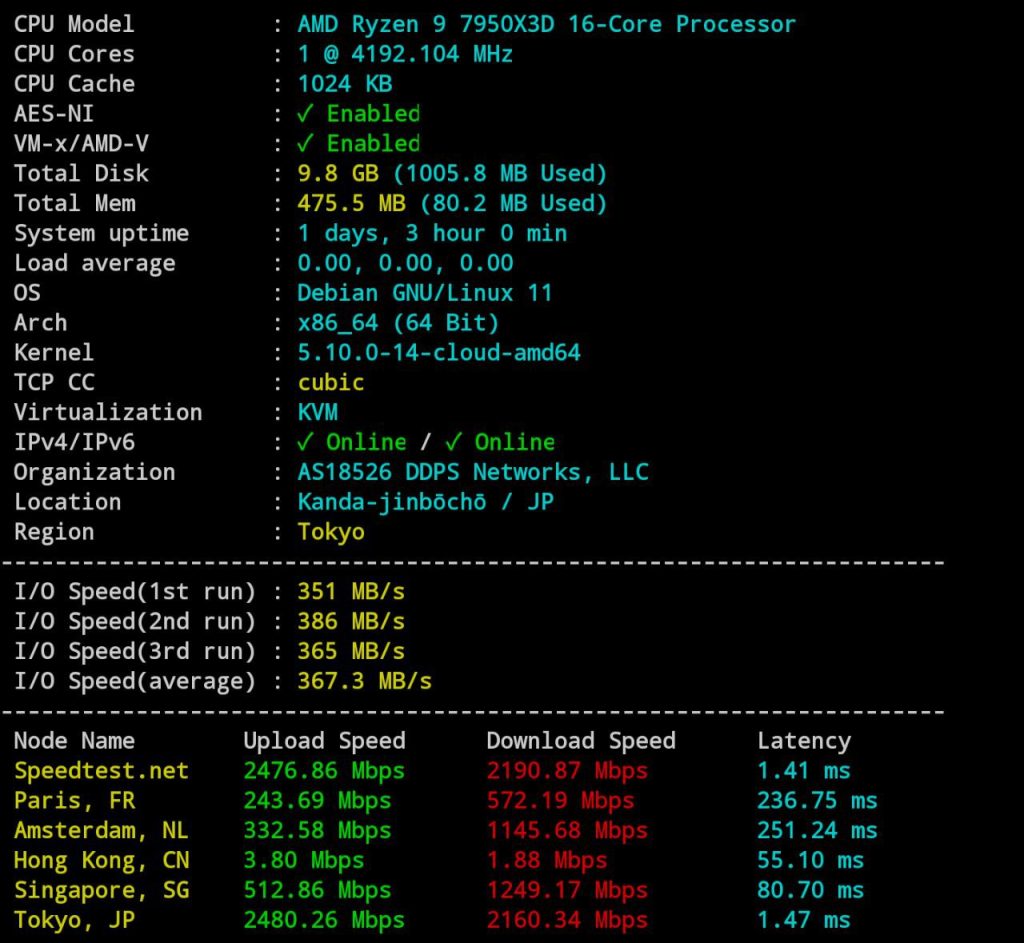Click the I/O Speed average 367.3 MB/s
This screenshot has height=943, width=1024.
click(364, 682)
